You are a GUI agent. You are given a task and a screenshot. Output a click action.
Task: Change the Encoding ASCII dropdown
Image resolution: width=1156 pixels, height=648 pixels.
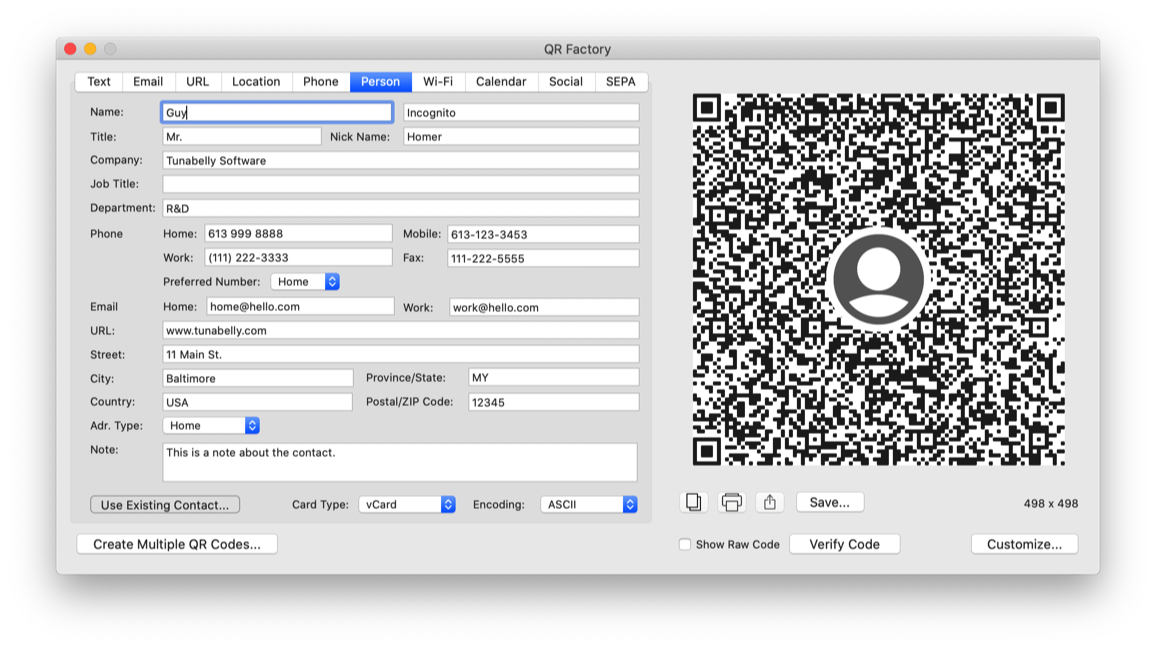[x=588, y=505]
